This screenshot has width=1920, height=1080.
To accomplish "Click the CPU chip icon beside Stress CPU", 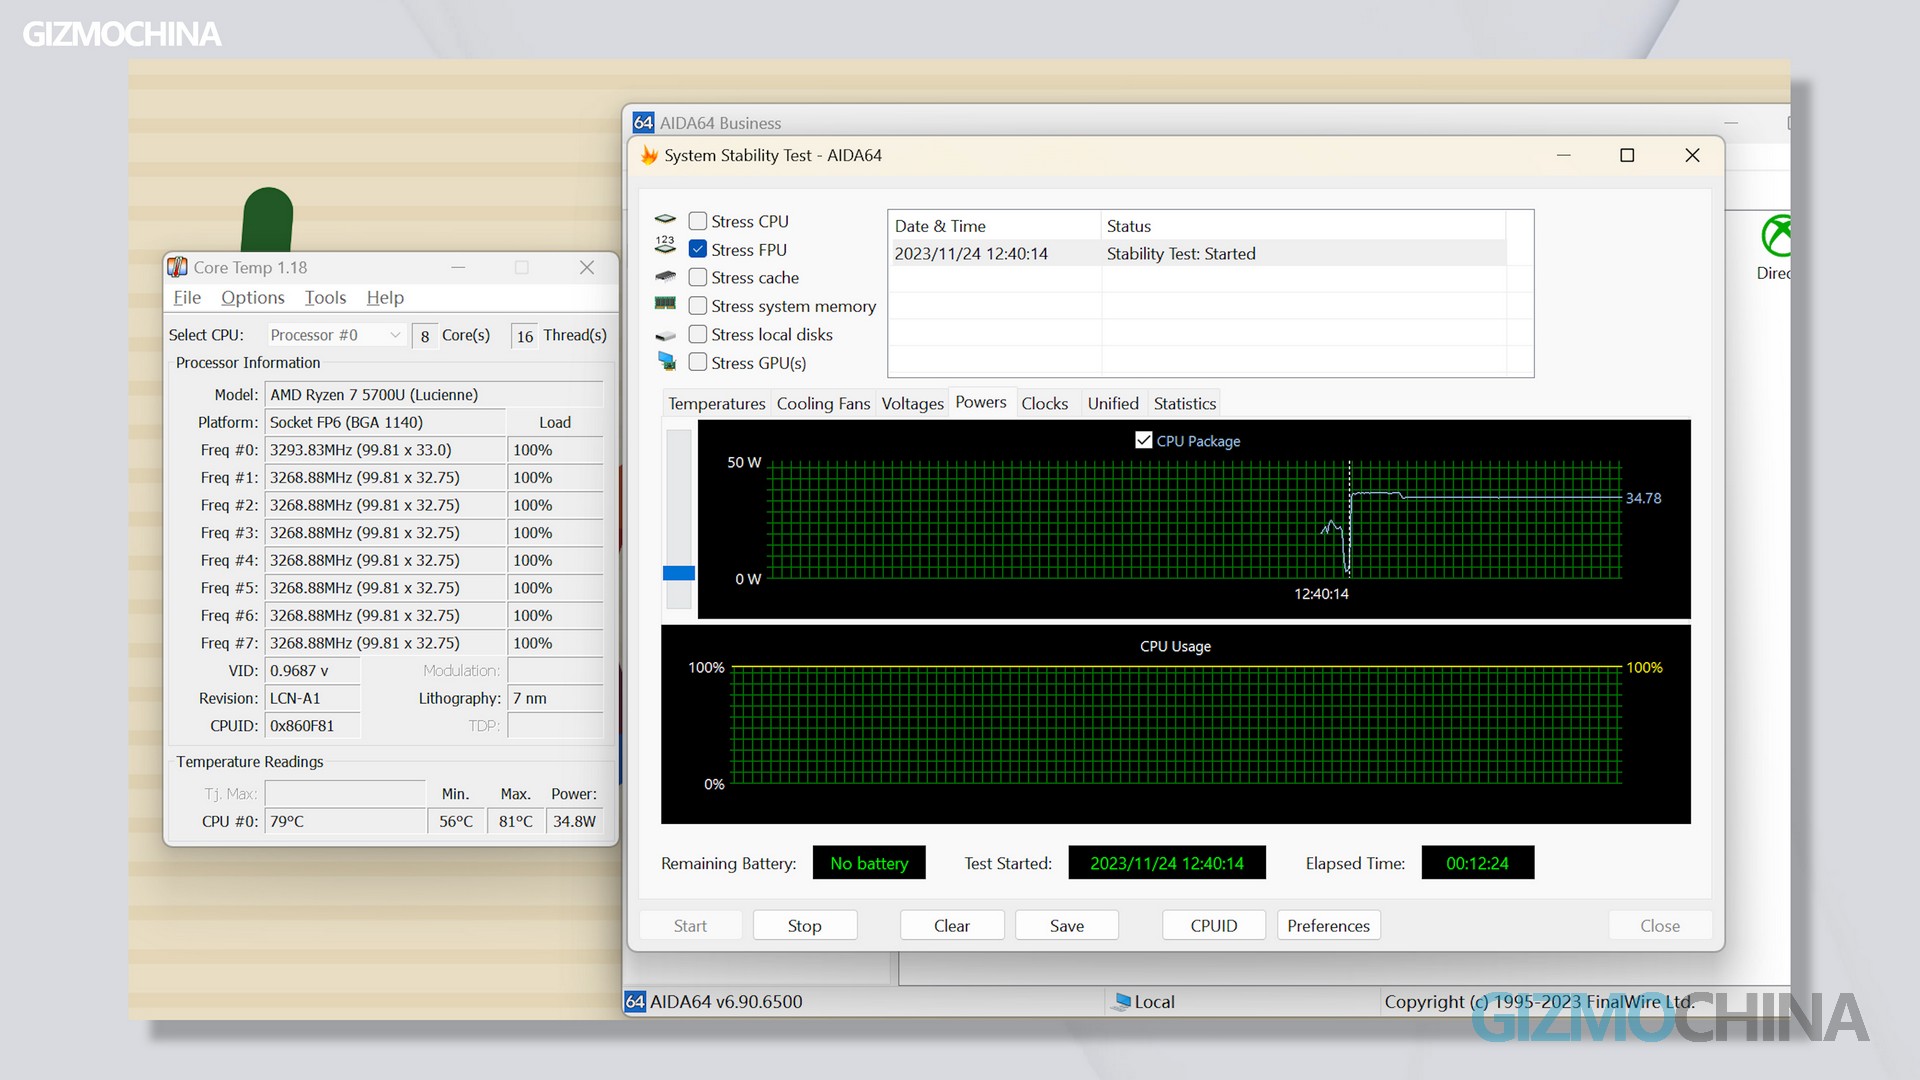I will [x=665, y=218].
